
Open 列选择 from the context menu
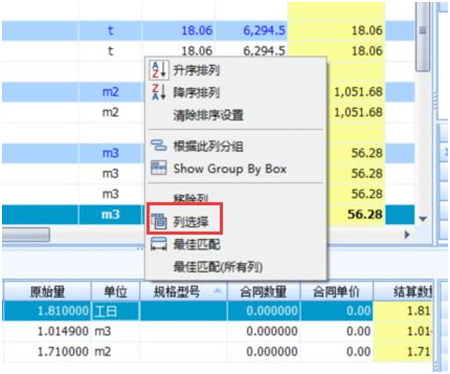click(x=191, y=222)
